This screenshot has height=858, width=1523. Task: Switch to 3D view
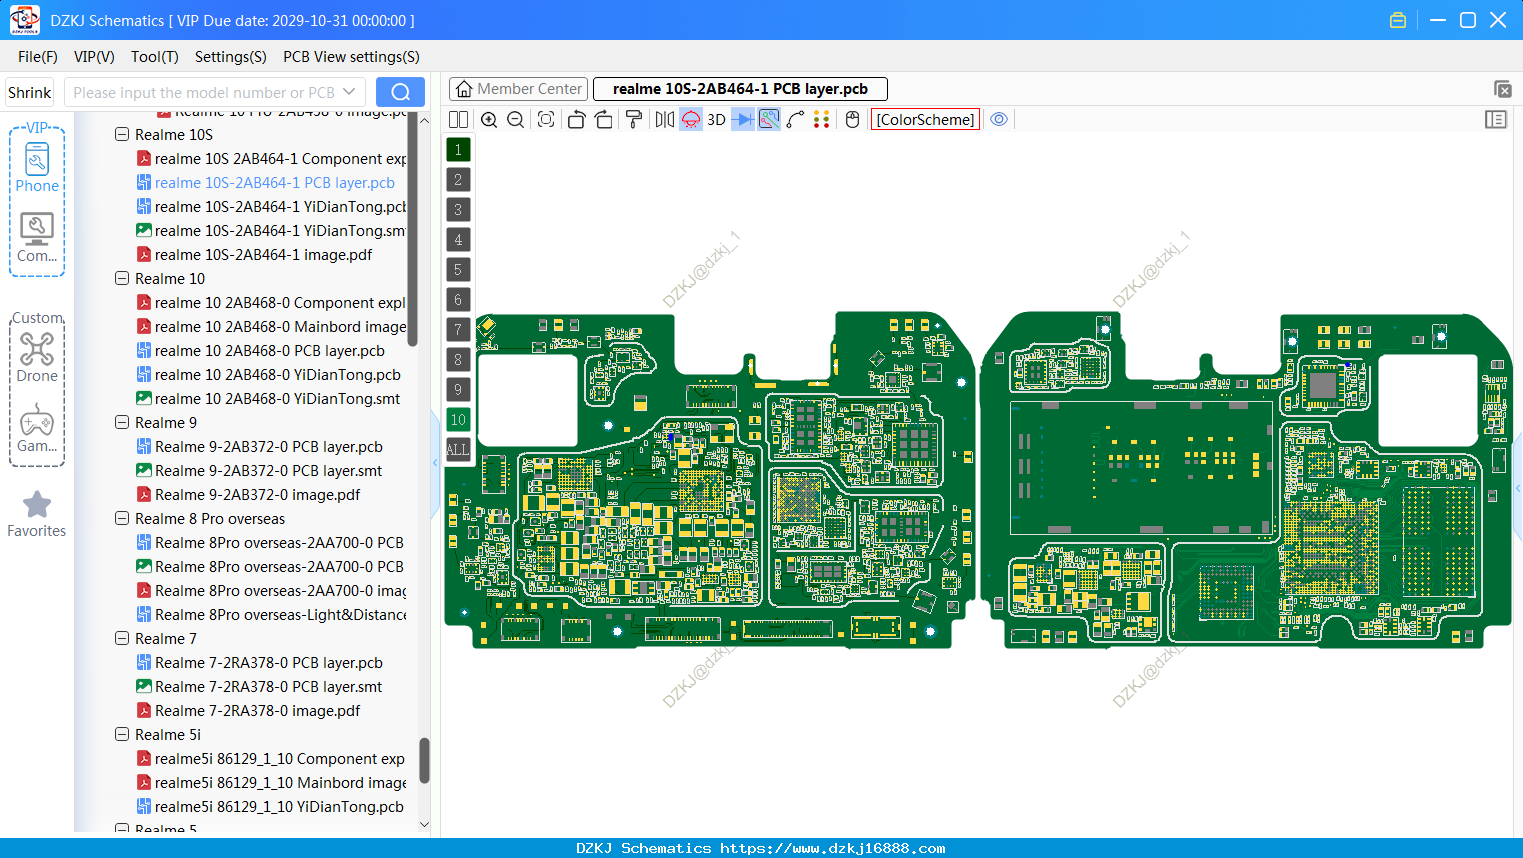point(716,120)
